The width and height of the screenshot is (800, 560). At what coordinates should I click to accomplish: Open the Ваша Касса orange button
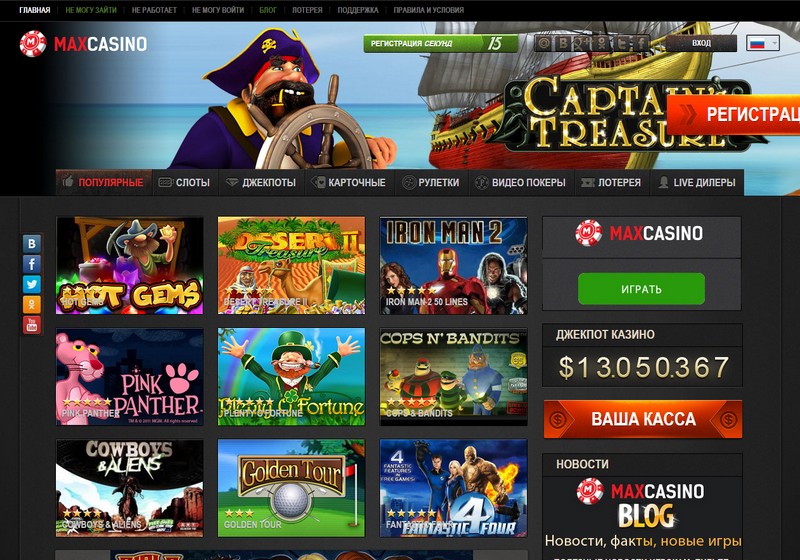(x=643, y=419)
